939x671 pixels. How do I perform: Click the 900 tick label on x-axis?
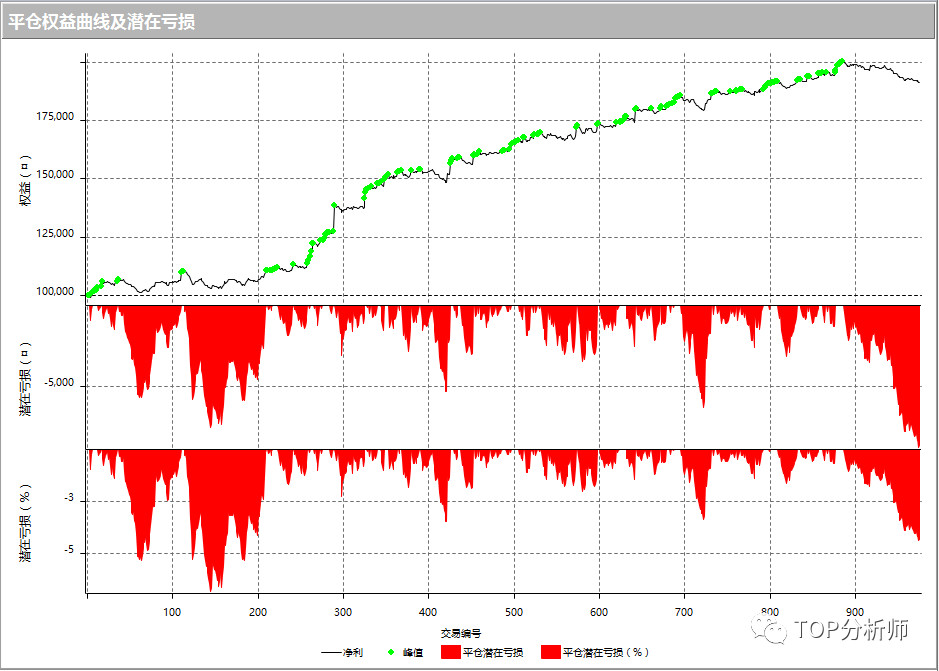854,610
